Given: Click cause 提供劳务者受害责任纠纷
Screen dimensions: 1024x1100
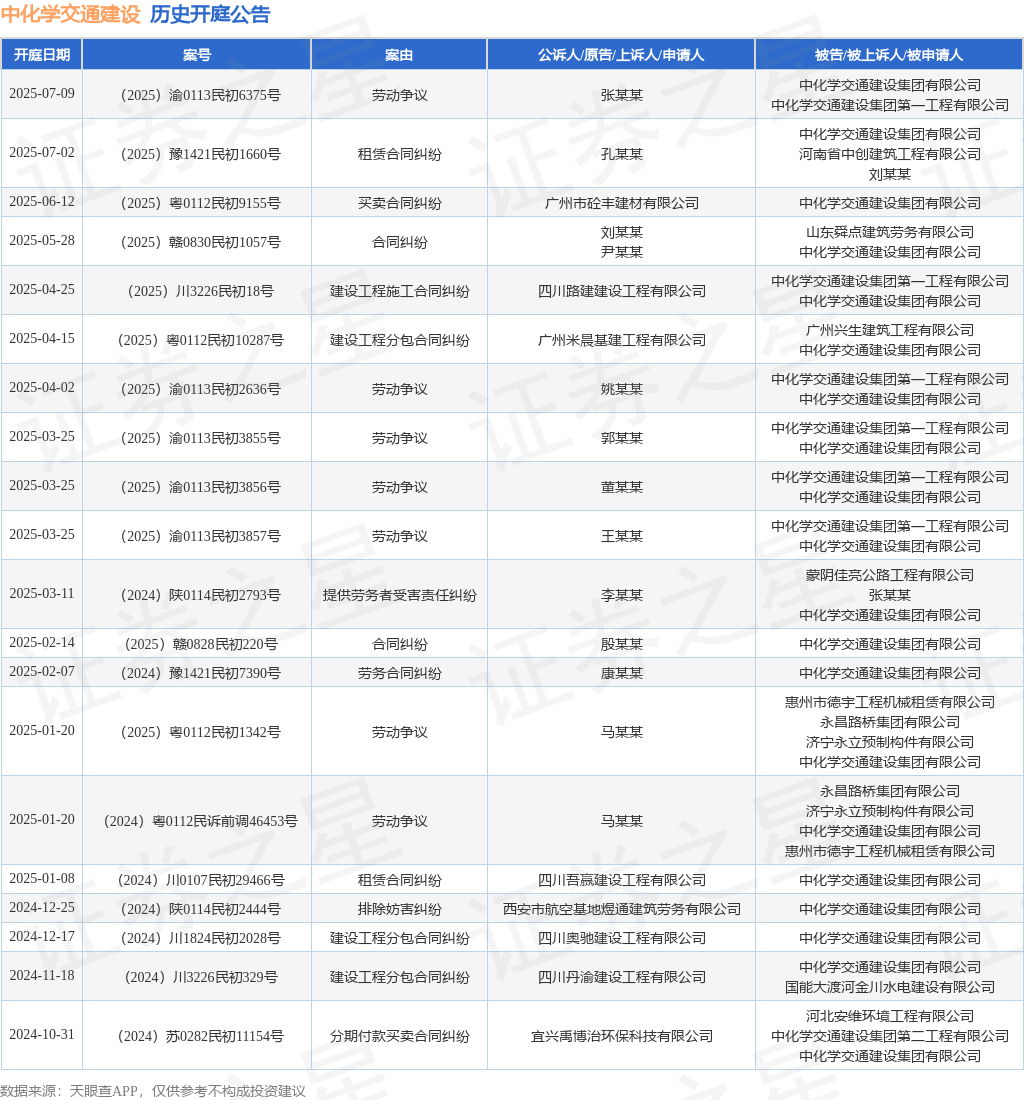Looking at the screenshot, I should coord(399,596).
